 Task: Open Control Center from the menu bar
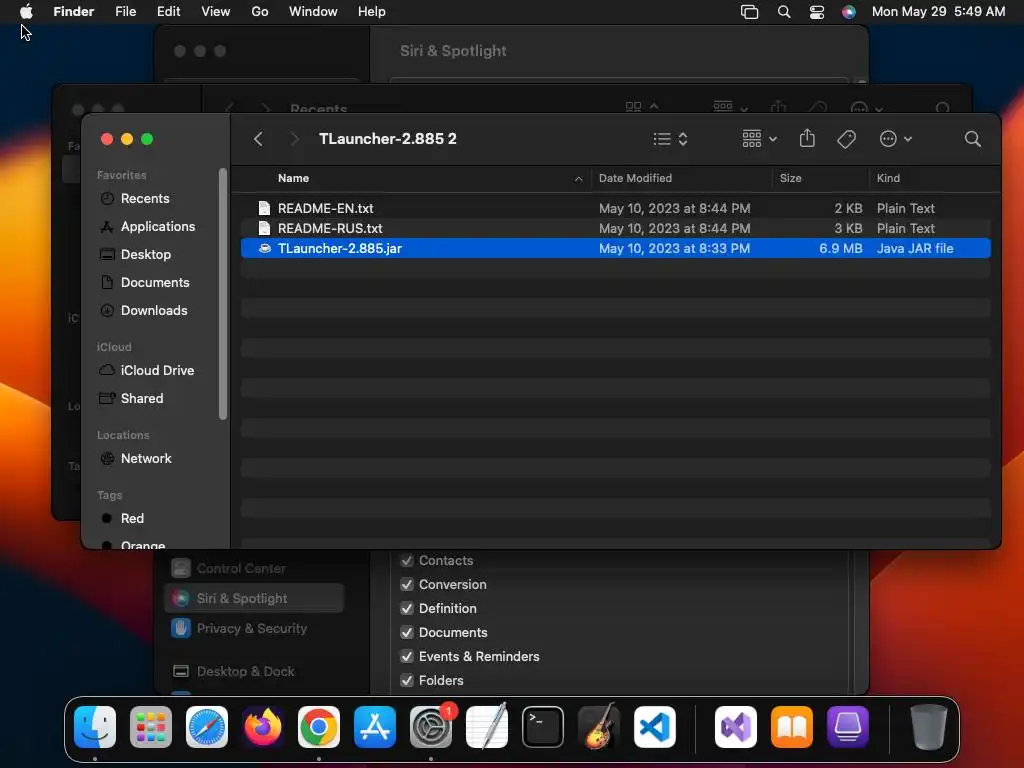[x=816, y=12]
